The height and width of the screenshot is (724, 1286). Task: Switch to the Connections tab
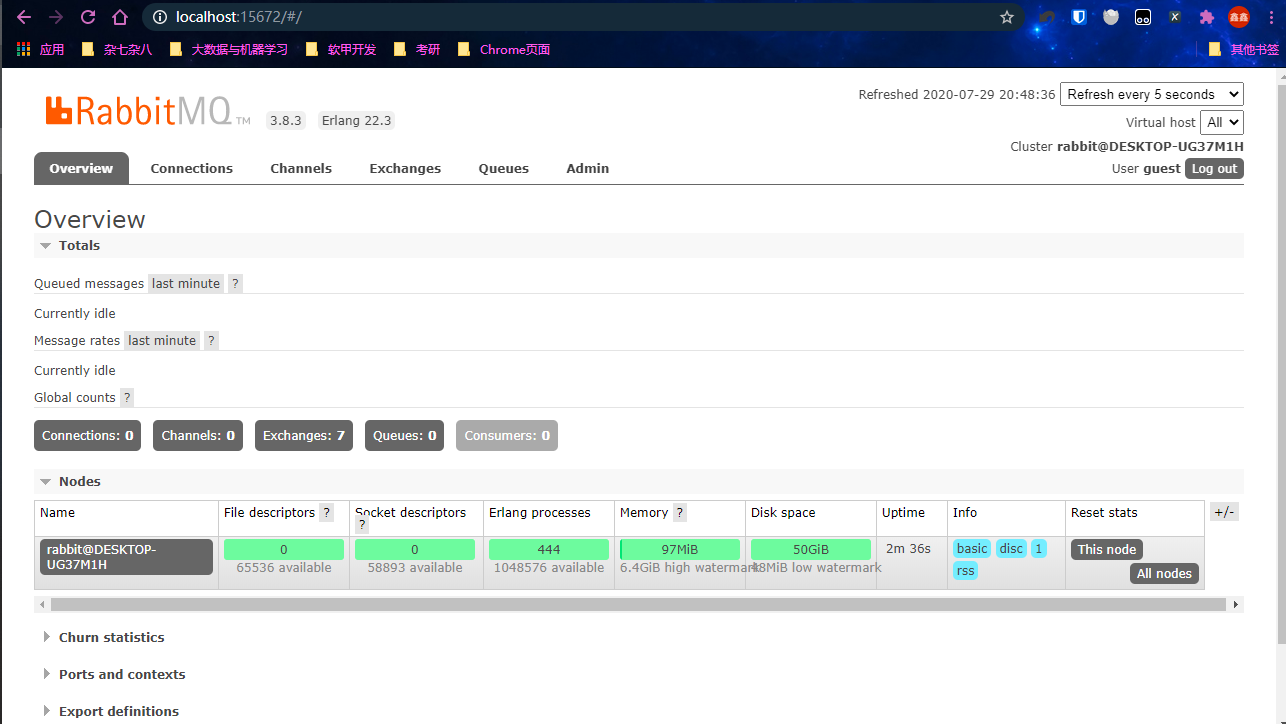point(192,168)
